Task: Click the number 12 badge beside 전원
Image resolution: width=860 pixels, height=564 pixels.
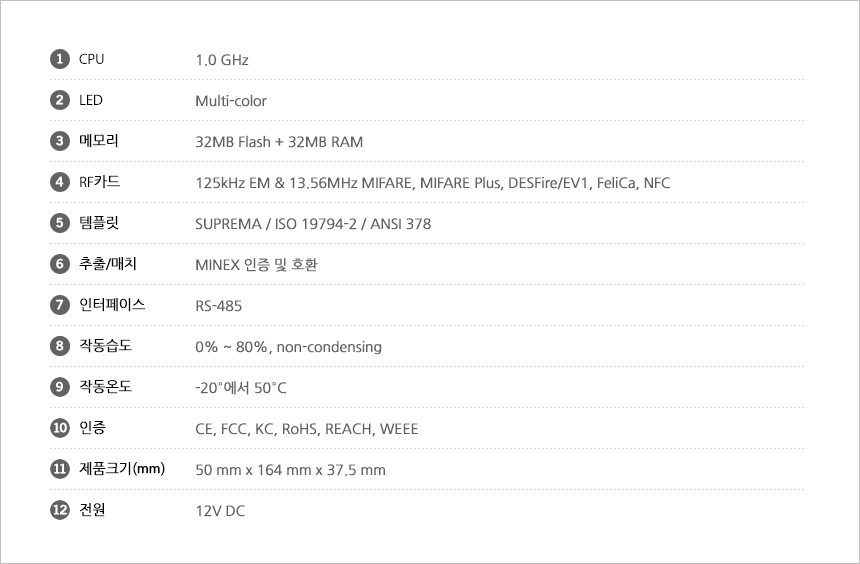Action: (60, 510)
